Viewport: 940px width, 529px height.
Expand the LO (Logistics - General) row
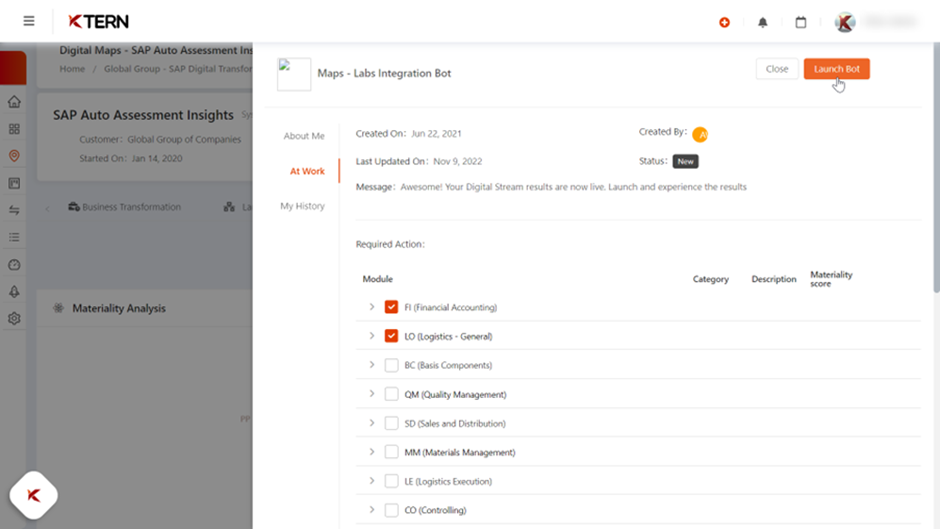372,336
